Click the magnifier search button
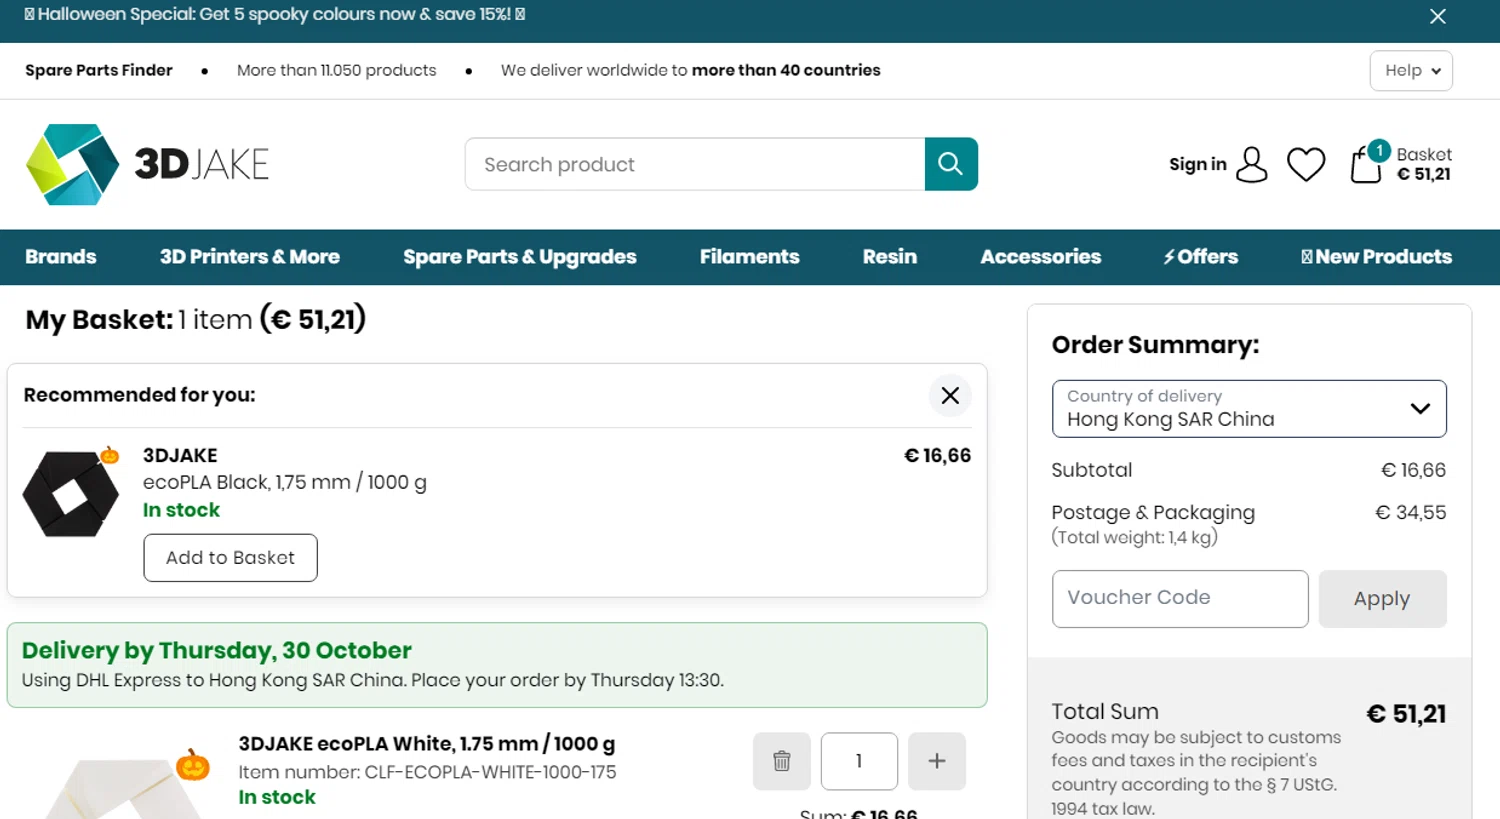This screenshot has width=1500, height=819. coord(951,164)
